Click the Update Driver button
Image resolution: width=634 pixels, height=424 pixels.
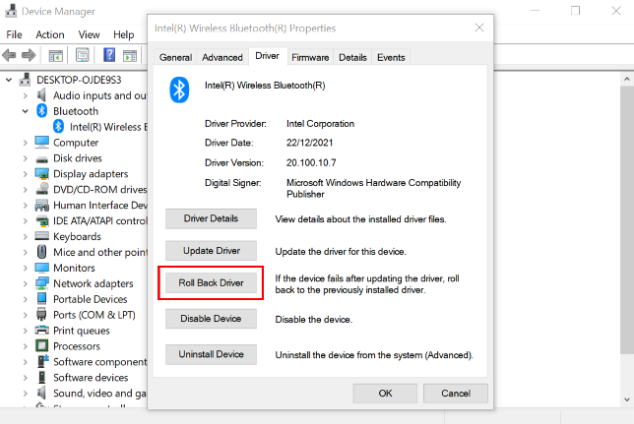pyautogui.click(x=211, y=251)
